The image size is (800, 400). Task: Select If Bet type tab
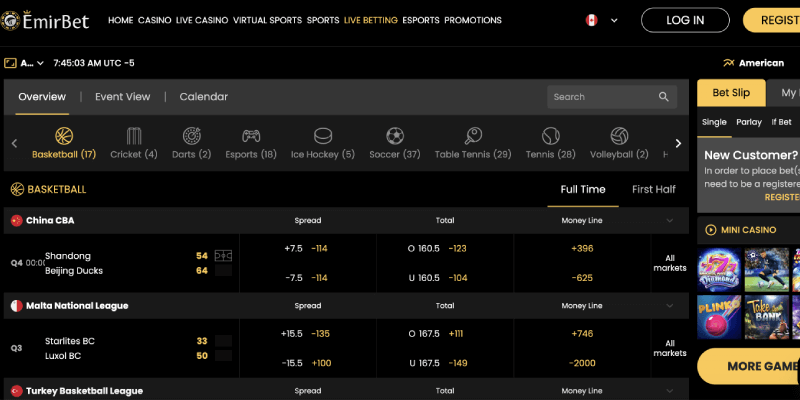tap(782, 122)
